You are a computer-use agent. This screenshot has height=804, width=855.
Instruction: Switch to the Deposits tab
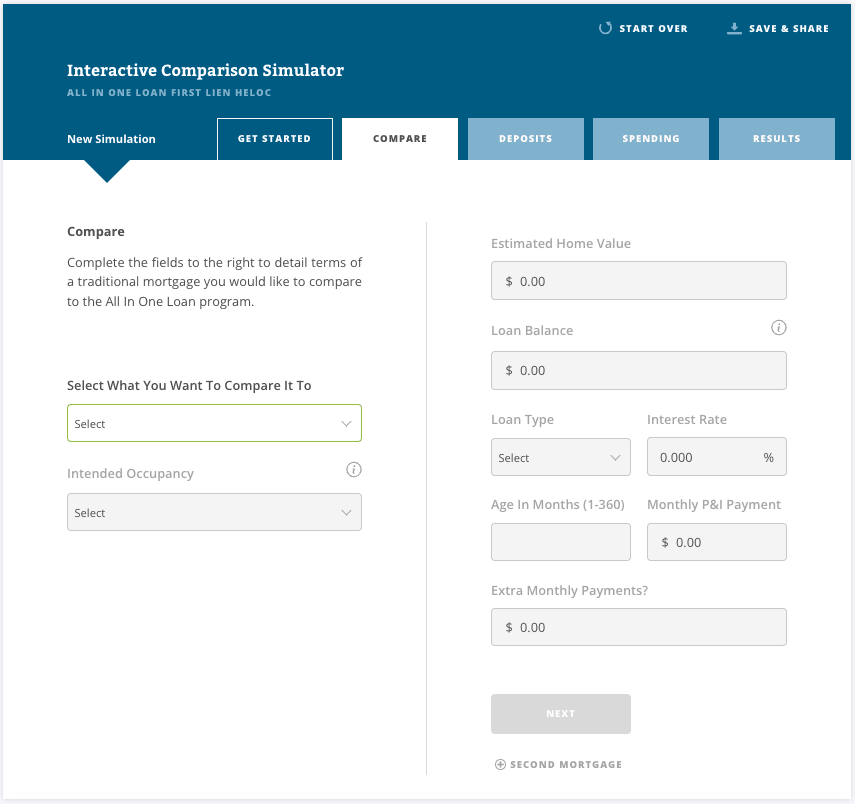pos(526,139)
